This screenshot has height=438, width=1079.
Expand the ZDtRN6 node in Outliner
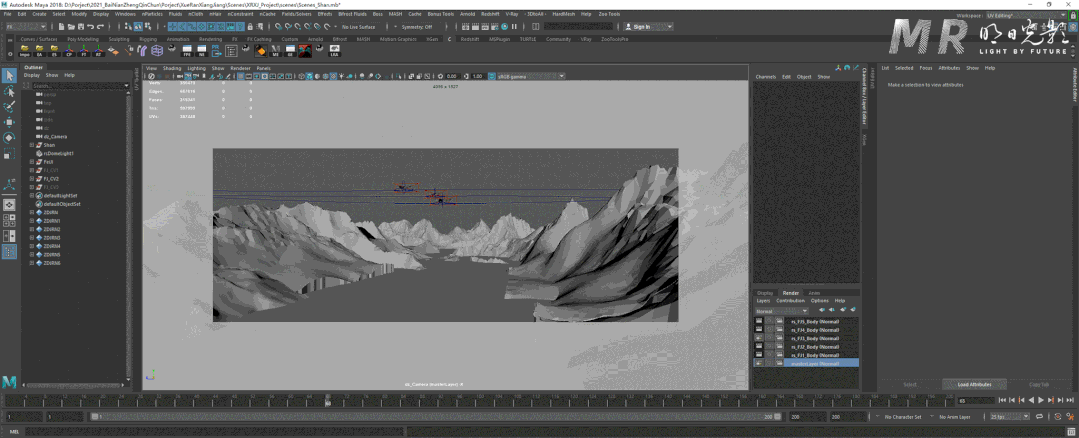[x=32, y=263]
